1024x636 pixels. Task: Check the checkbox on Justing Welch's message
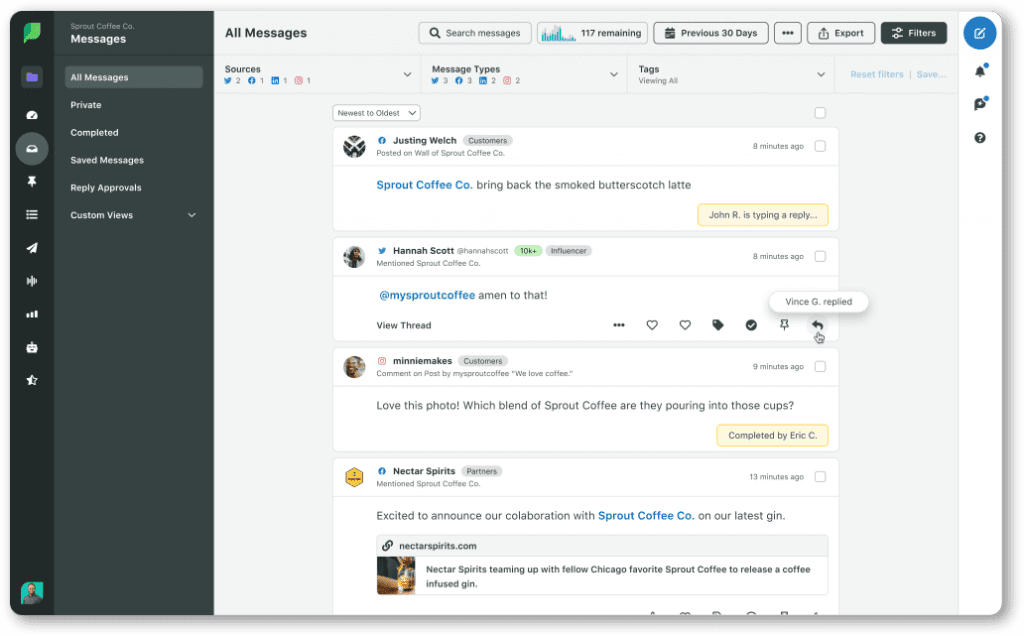click(x=819, y=145)
